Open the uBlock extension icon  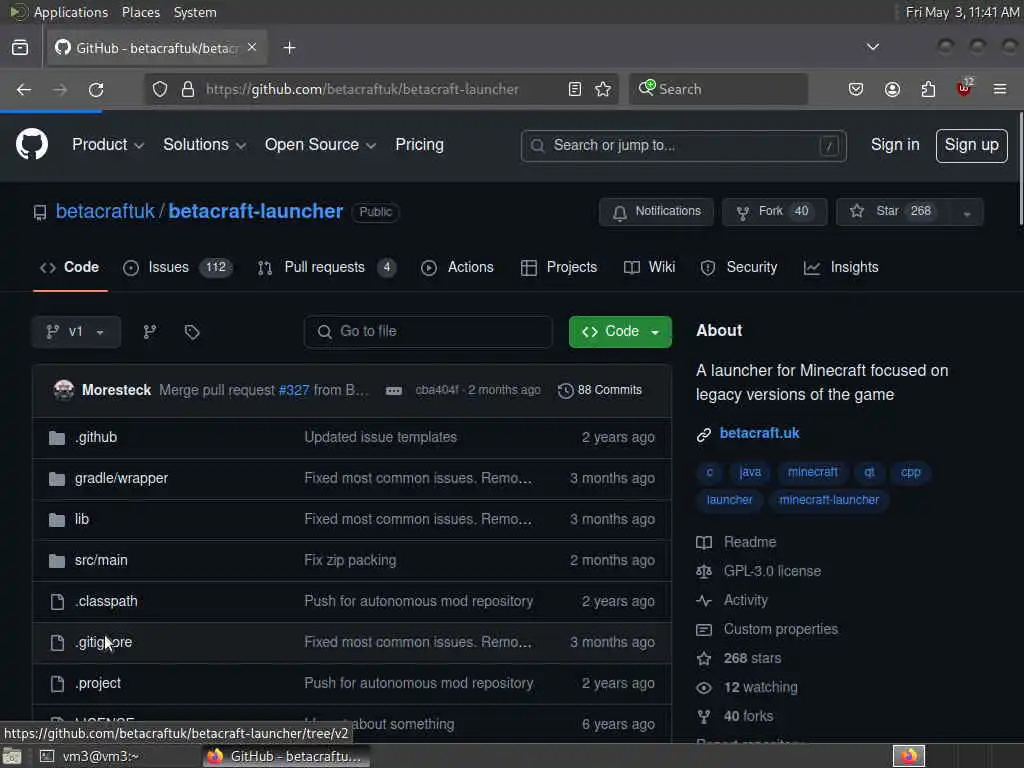964,88
